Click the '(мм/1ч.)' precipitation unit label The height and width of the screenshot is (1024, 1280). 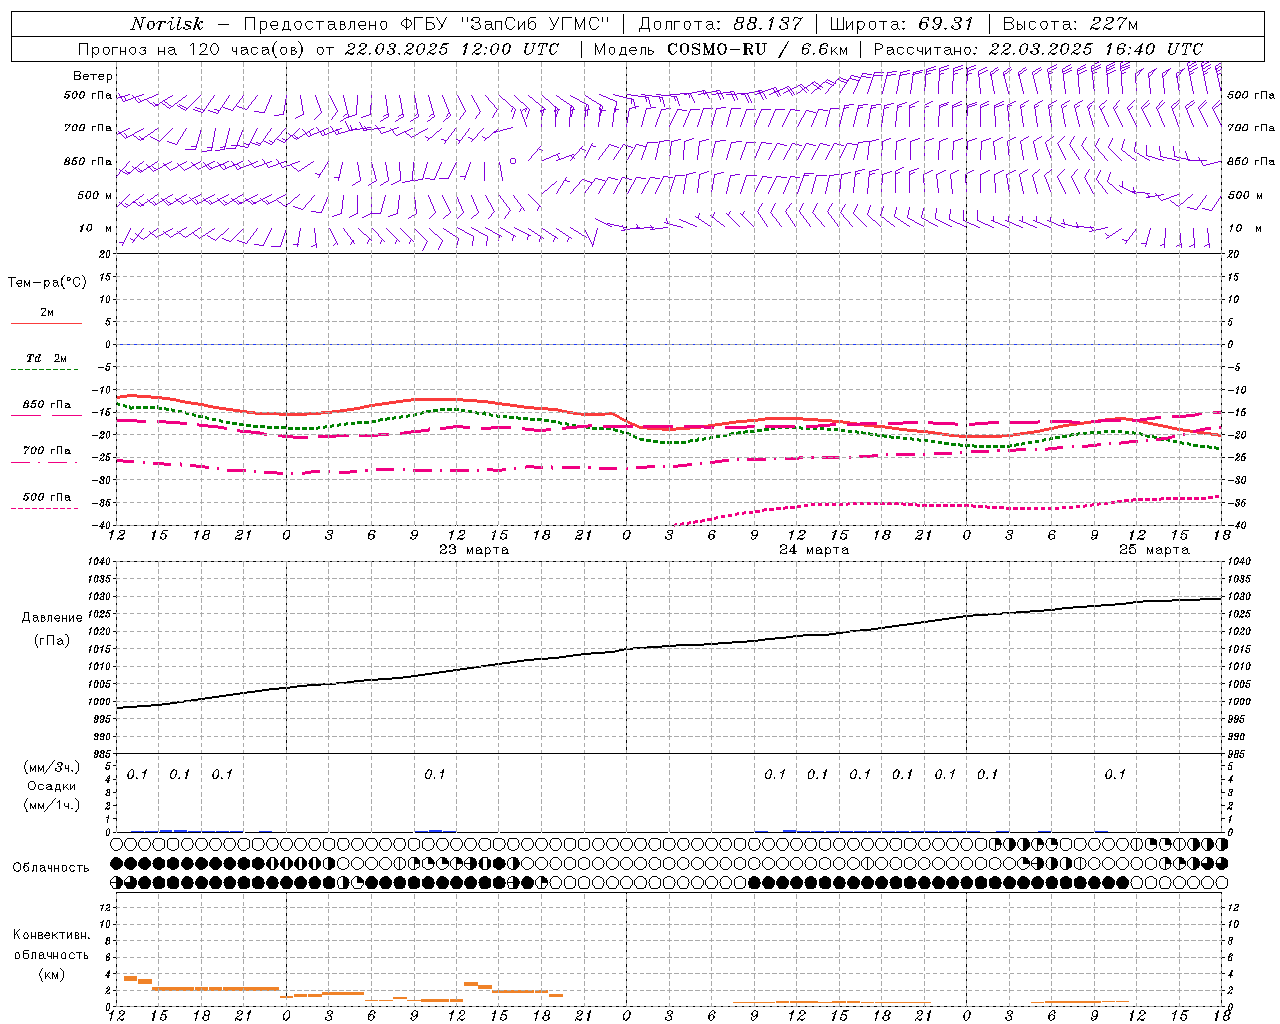coord(51,805)
